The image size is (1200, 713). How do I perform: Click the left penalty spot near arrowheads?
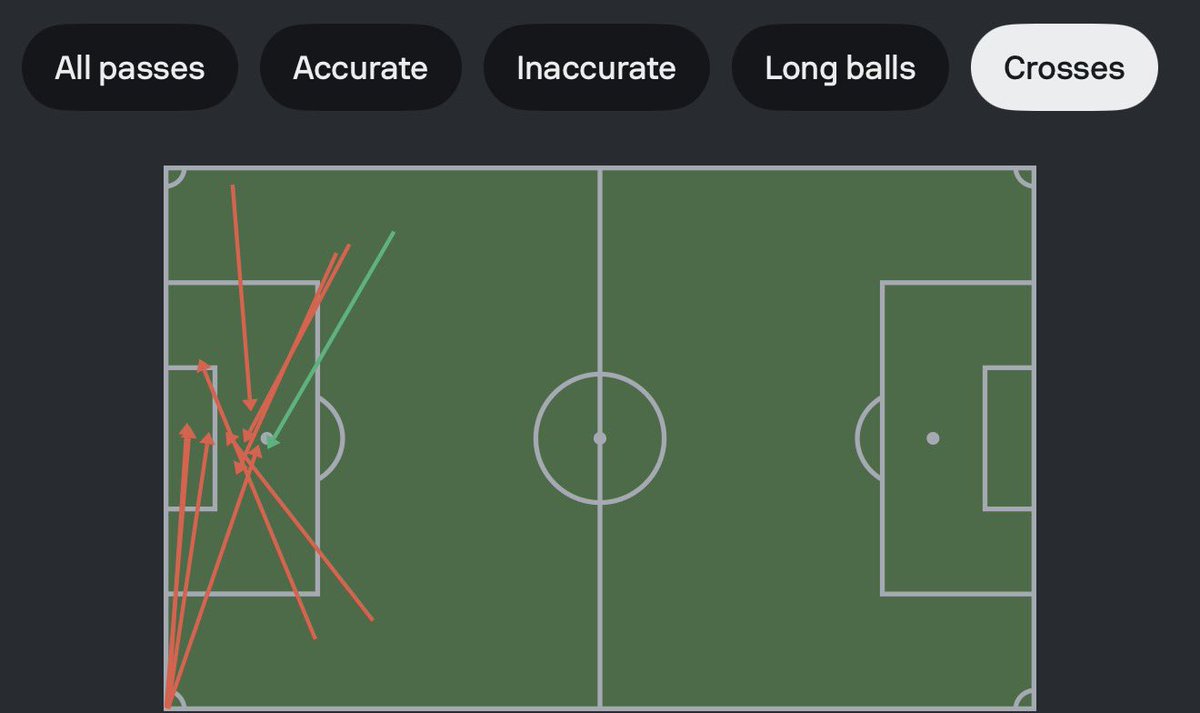coord(266,438)
